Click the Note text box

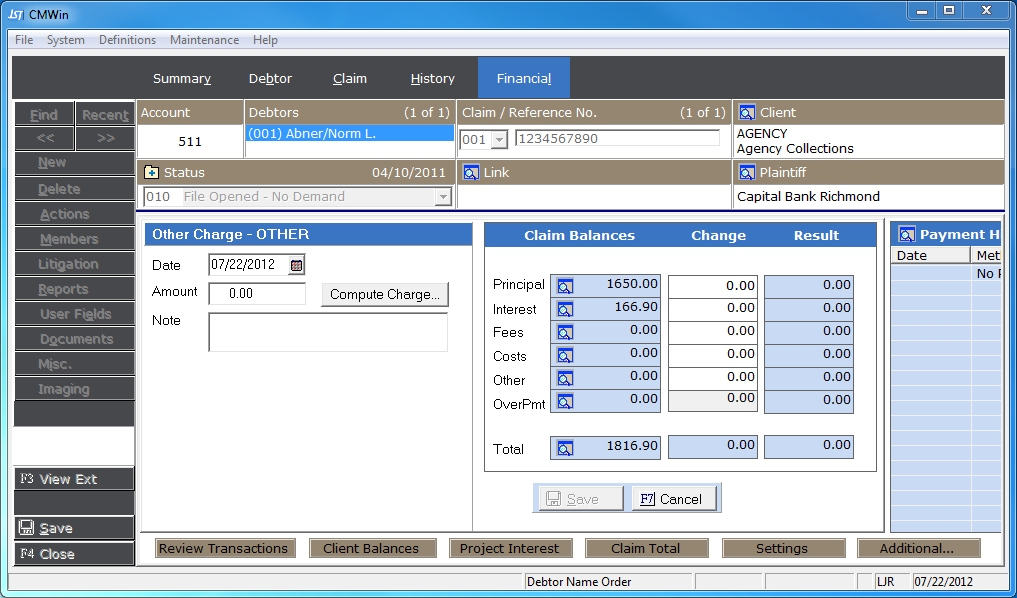click(x=327, y=332)
